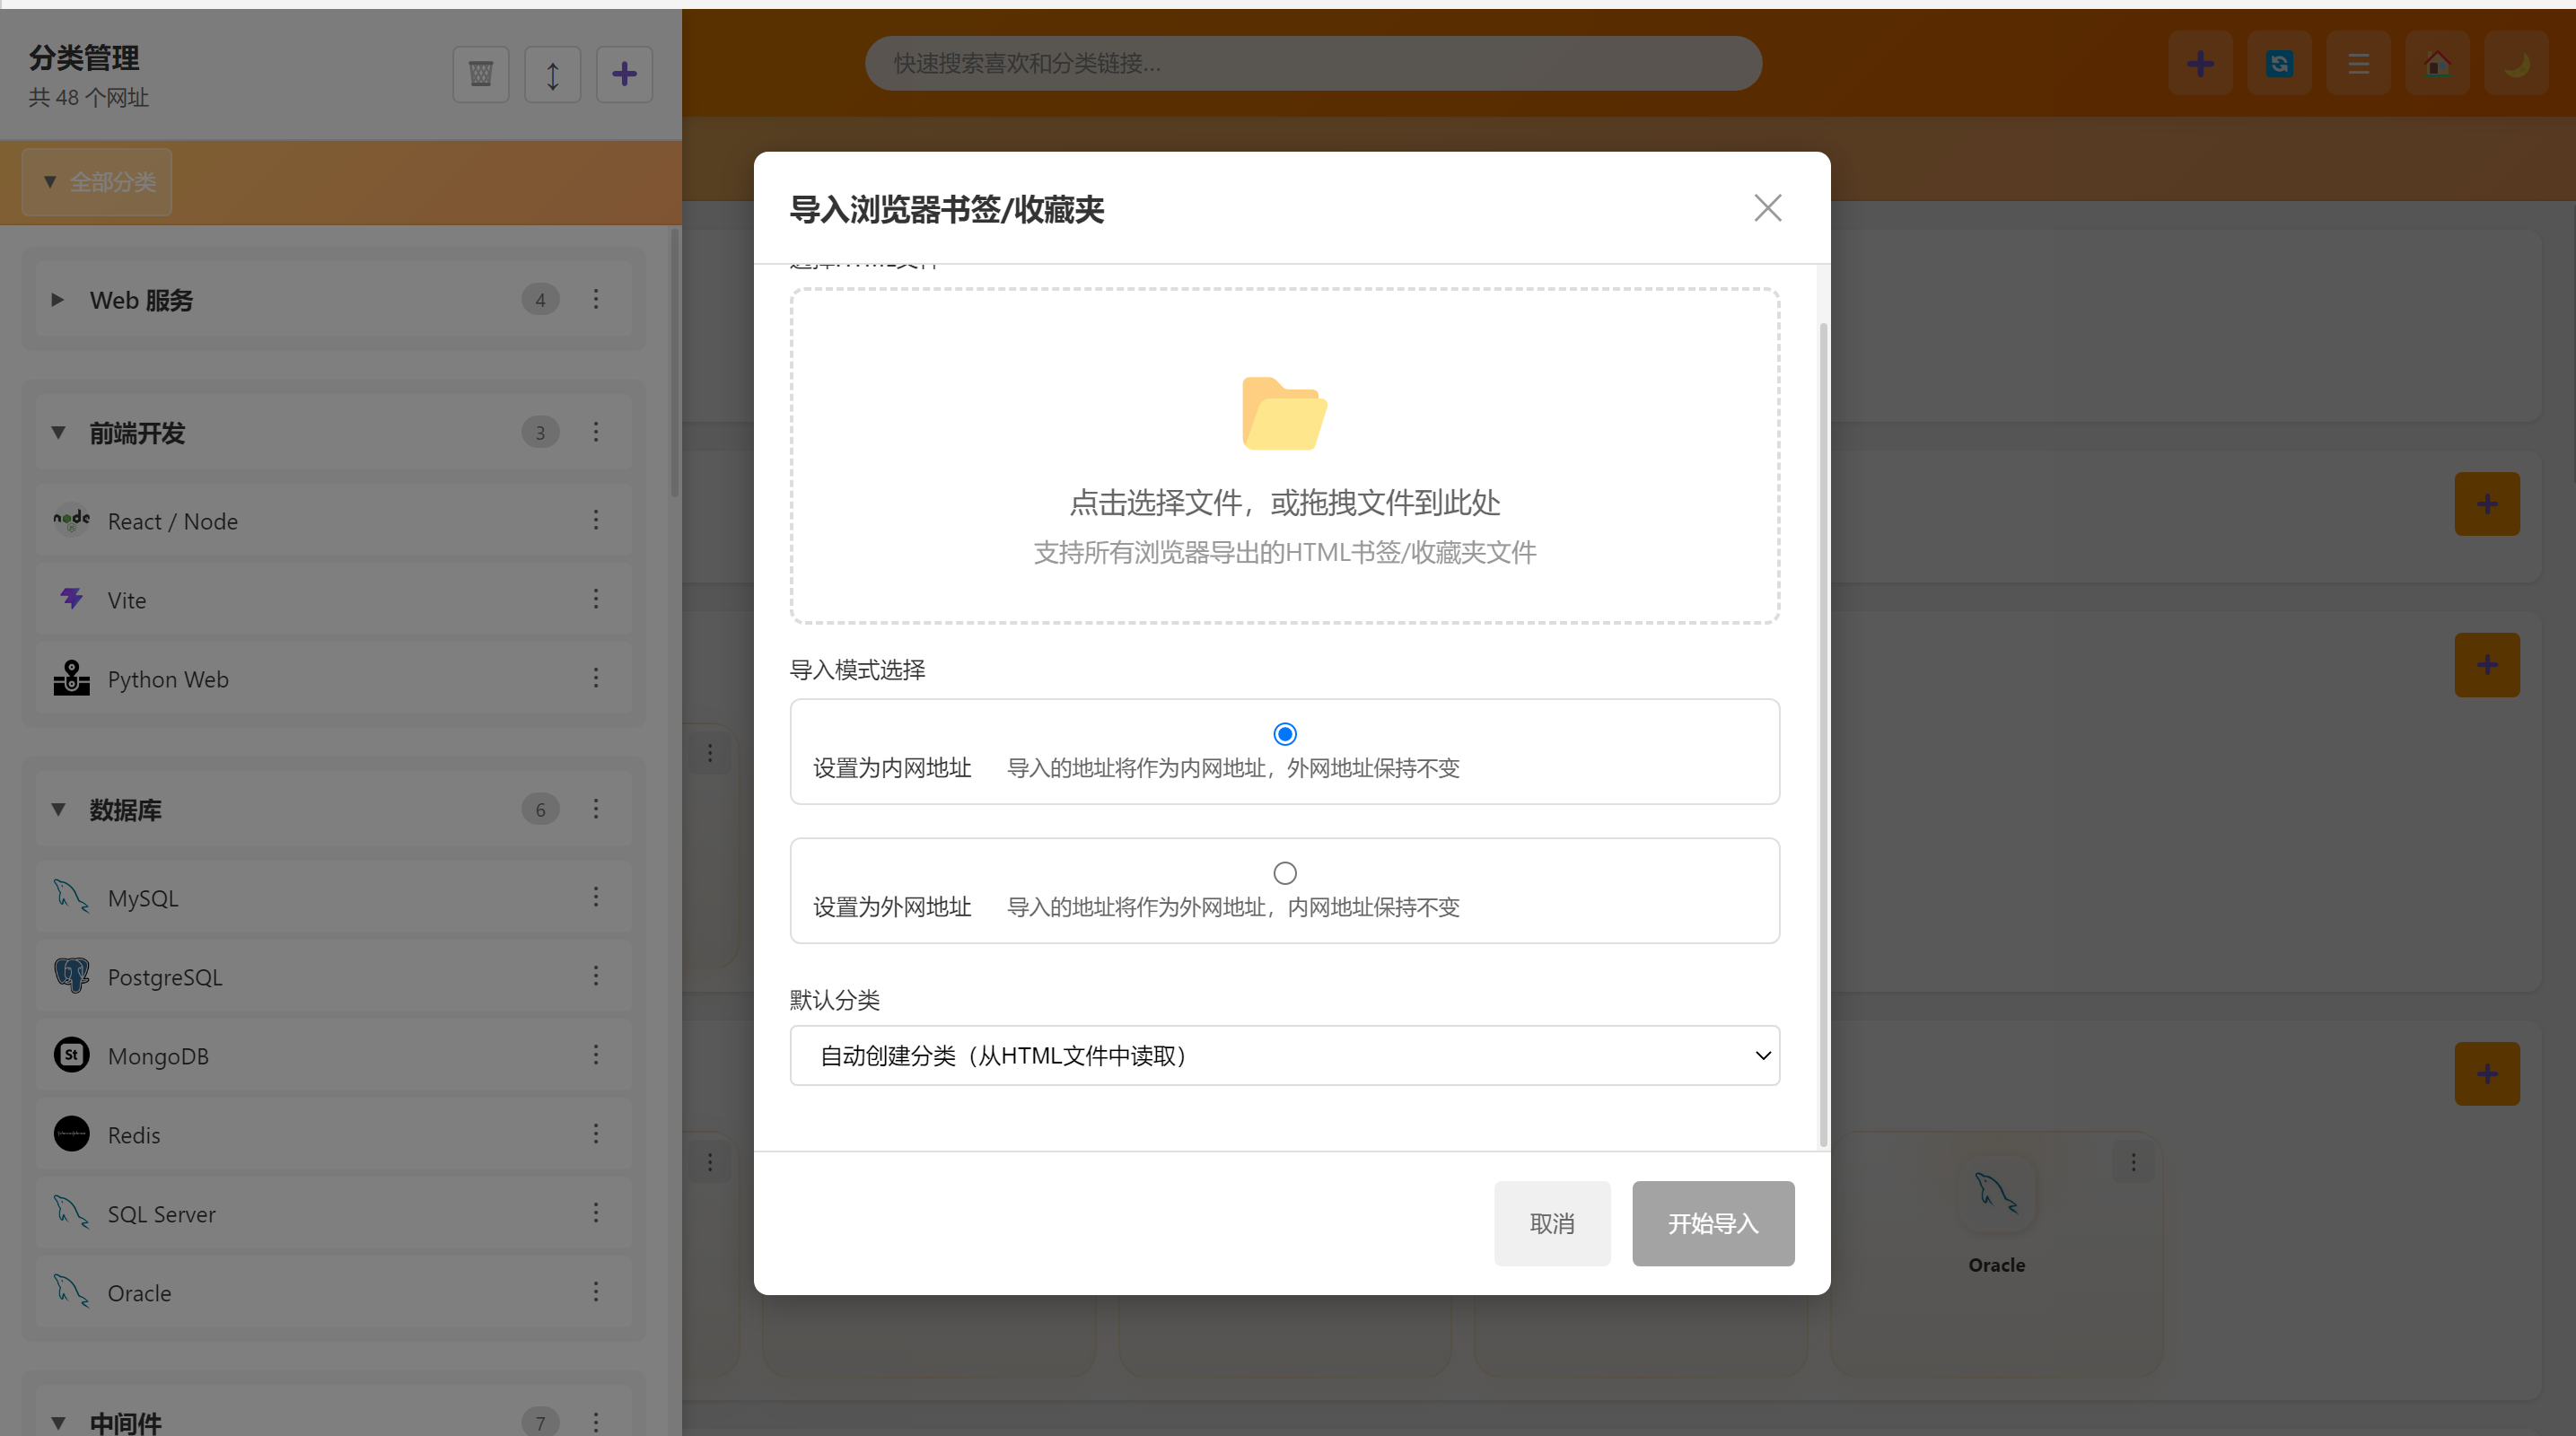Select MySQL in sidebar
The width and height of the screenshot is (2576, 1436).
click(333, 898)
